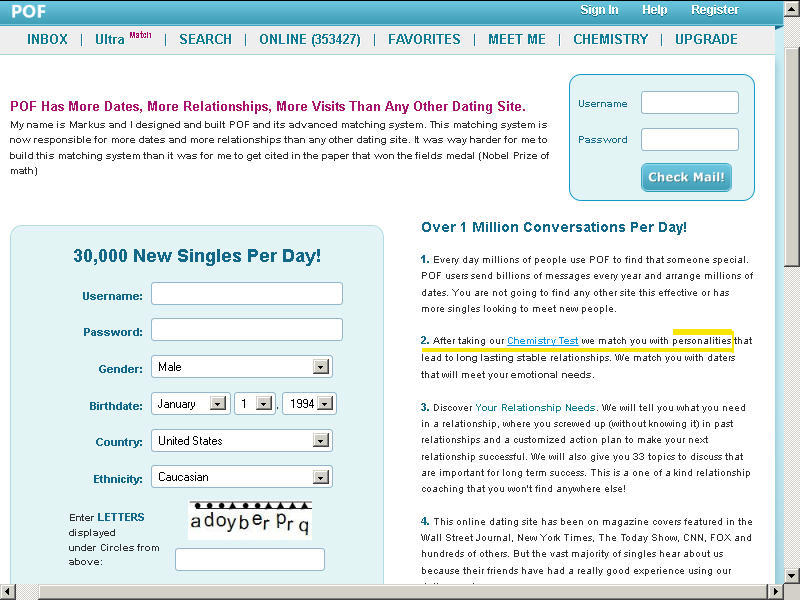This screenshot has width=800, height=600.
Task: Focus the login Username field
Action: (x=690, y=103)
